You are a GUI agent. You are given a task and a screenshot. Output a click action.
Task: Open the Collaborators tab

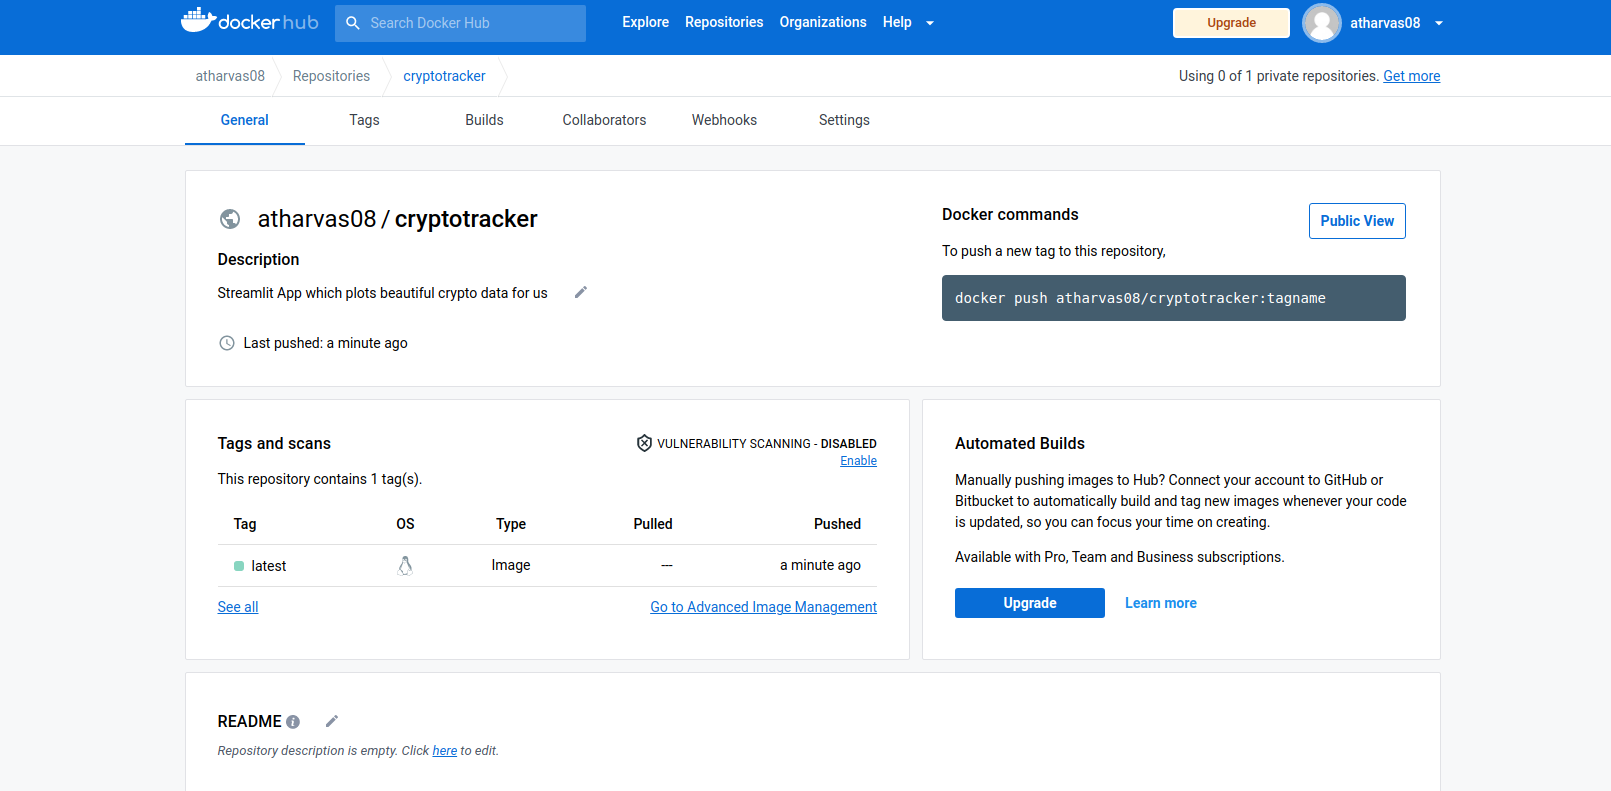coord(605,120)
